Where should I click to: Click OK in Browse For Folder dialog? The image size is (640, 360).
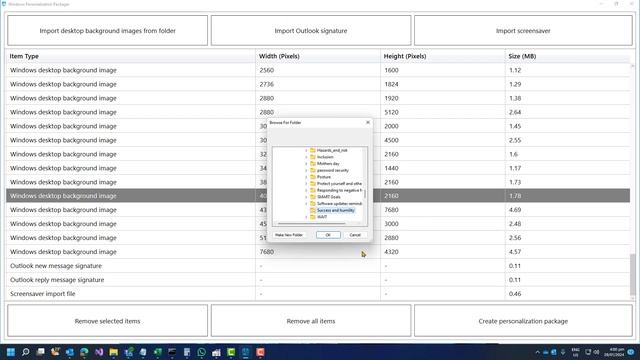328,235
